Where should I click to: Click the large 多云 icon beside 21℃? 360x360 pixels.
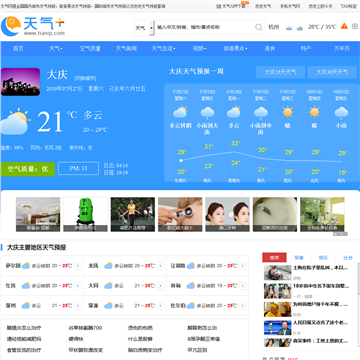(x=15, y=121)
